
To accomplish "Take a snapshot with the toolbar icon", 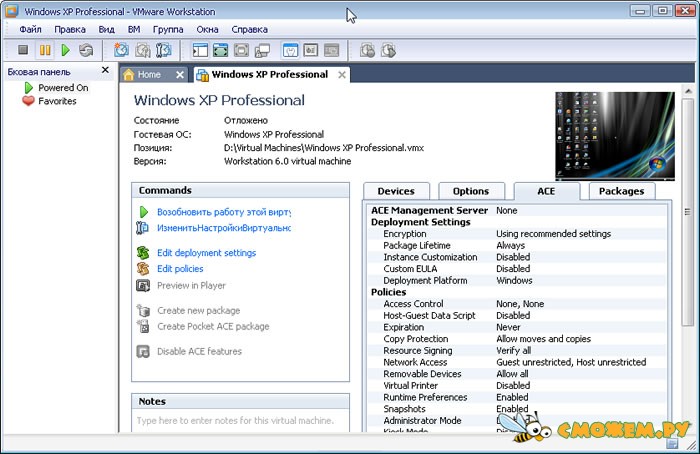I will (121, 50).
